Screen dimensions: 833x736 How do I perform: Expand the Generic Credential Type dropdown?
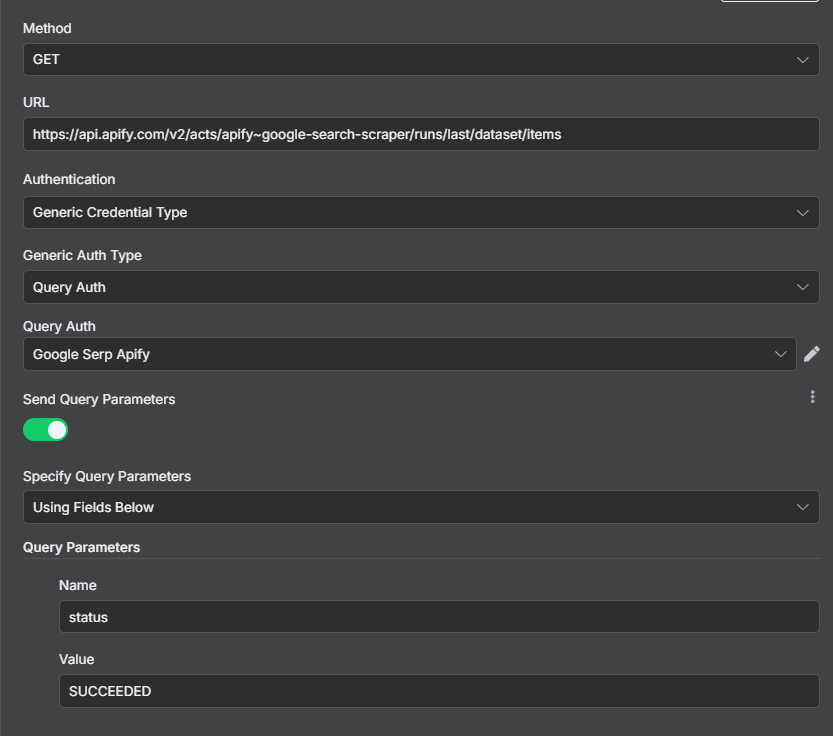(421, 213)
